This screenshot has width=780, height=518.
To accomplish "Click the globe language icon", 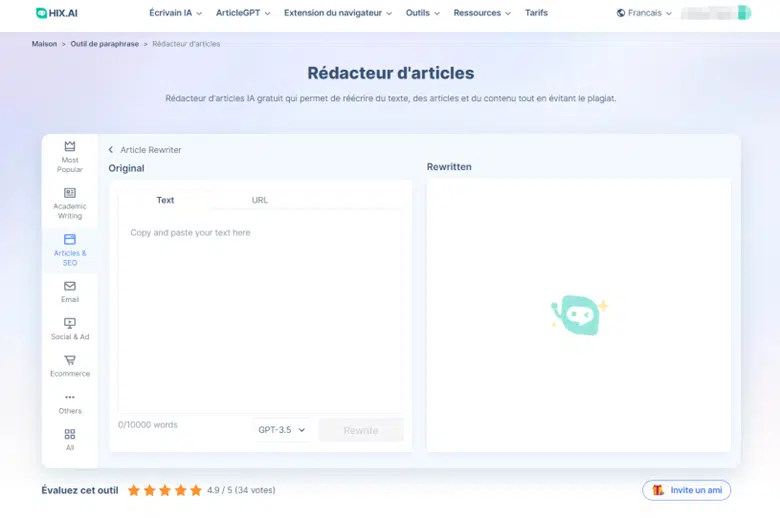I will point(621,13).
